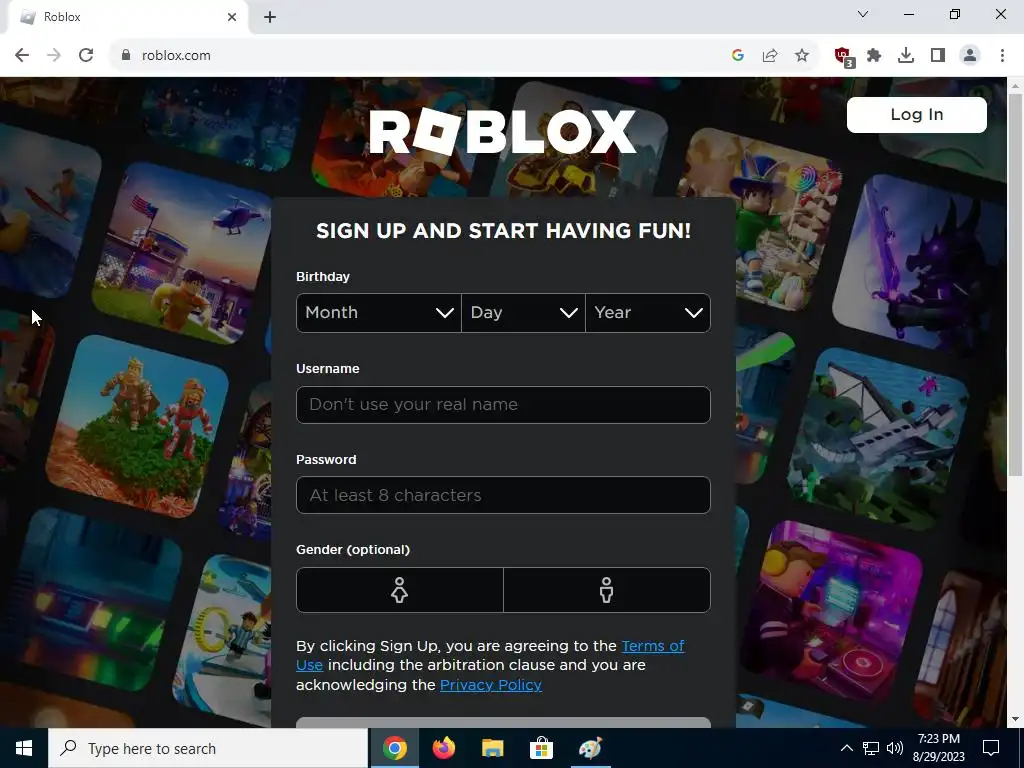Open Microsoft Store from the taskbar

tap(541, 748)
